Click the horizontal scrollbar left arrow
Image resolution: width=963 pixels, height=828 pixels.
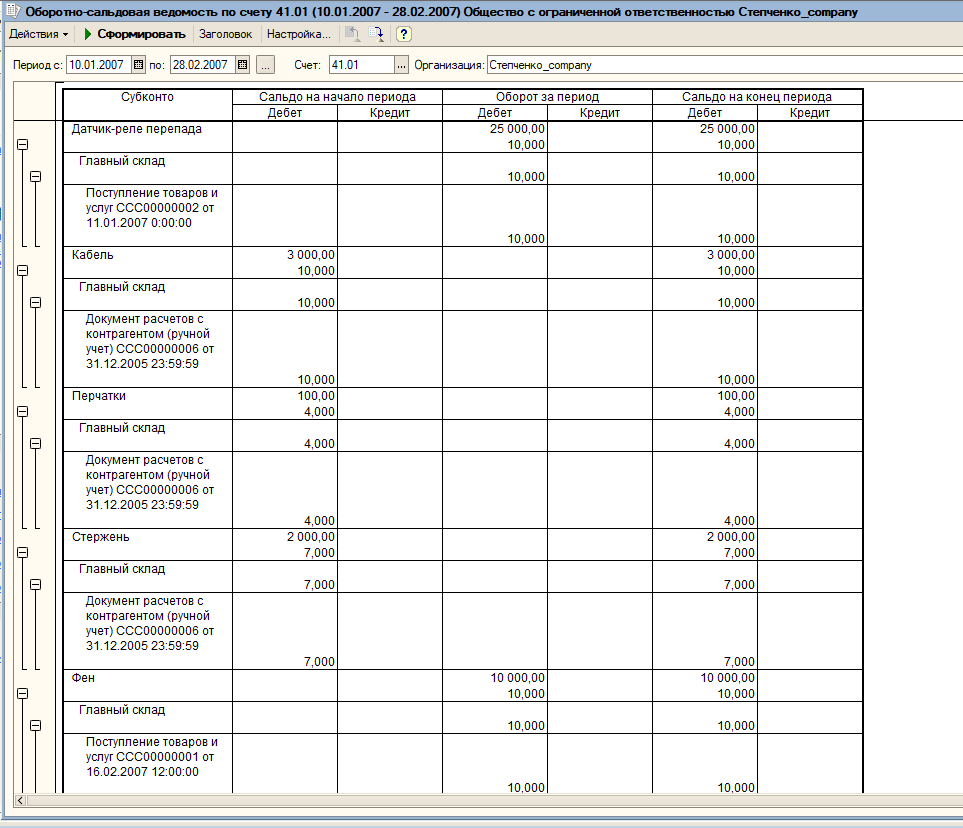tap(20, 800)
